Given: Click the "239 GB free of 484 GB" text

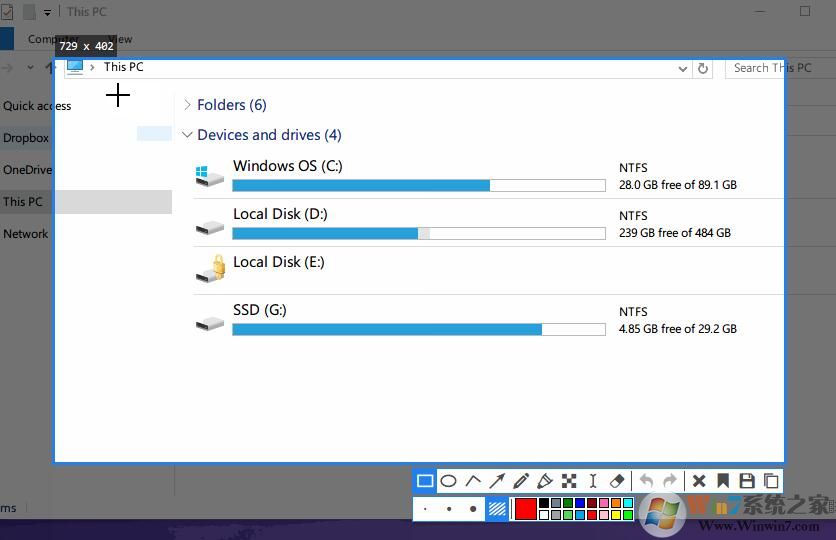Looking at the screenshot, I should (675, 233).
